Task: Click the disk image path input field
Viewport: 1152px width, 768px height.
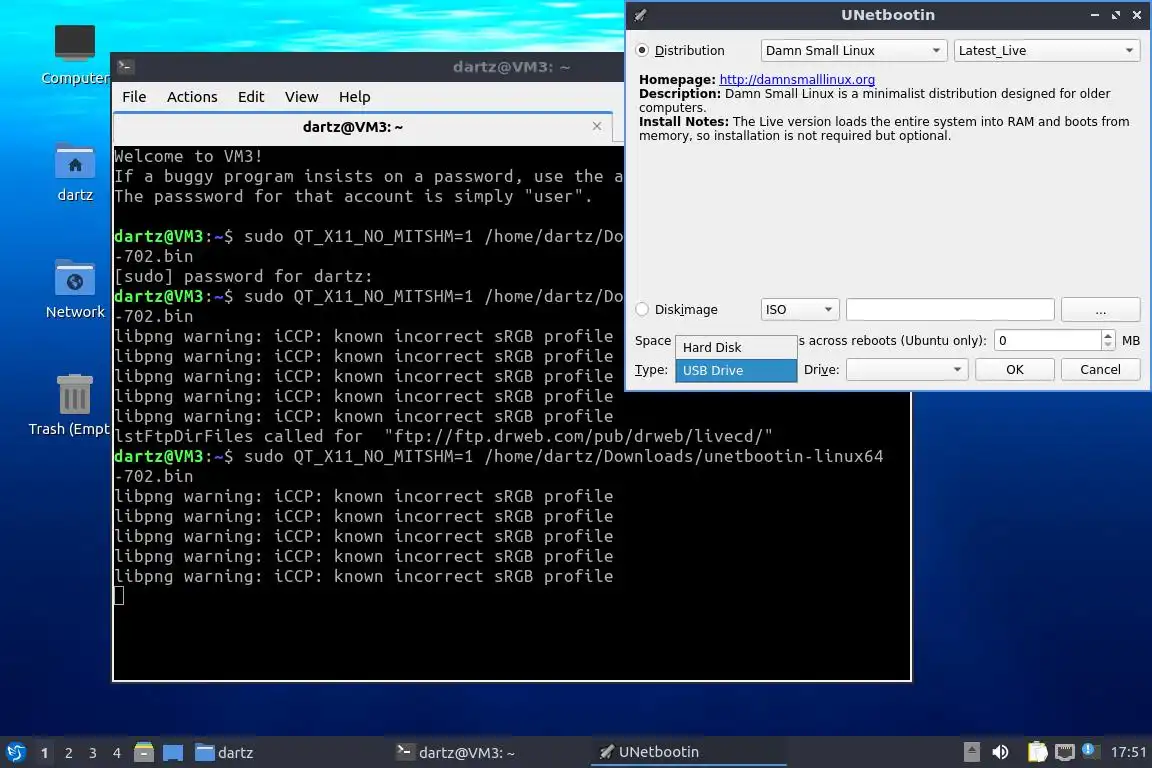Action: (950, 309)
